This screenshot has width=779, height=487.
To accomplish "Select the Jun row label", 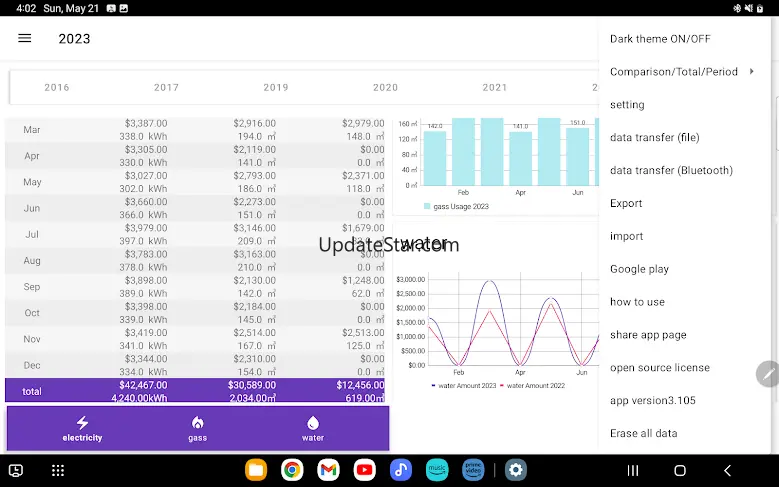I will [x=32, y=208].
